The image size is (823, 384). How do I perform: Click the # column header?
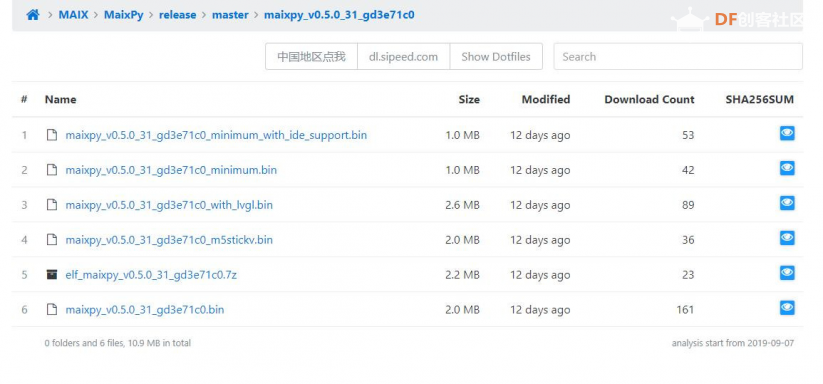(x=24, y=99)
